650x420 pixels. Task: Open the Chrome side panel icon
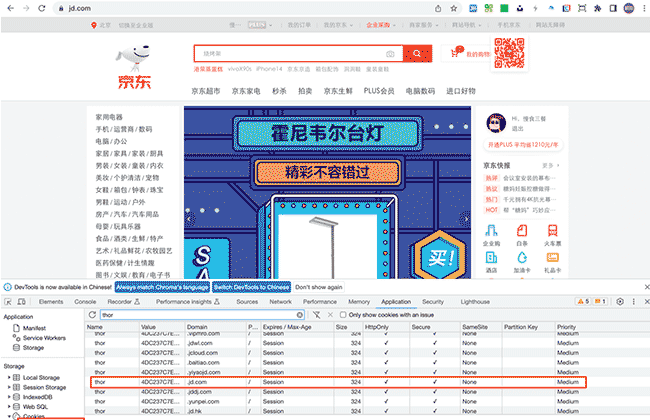pyautogui.click(x=613, y=8)
